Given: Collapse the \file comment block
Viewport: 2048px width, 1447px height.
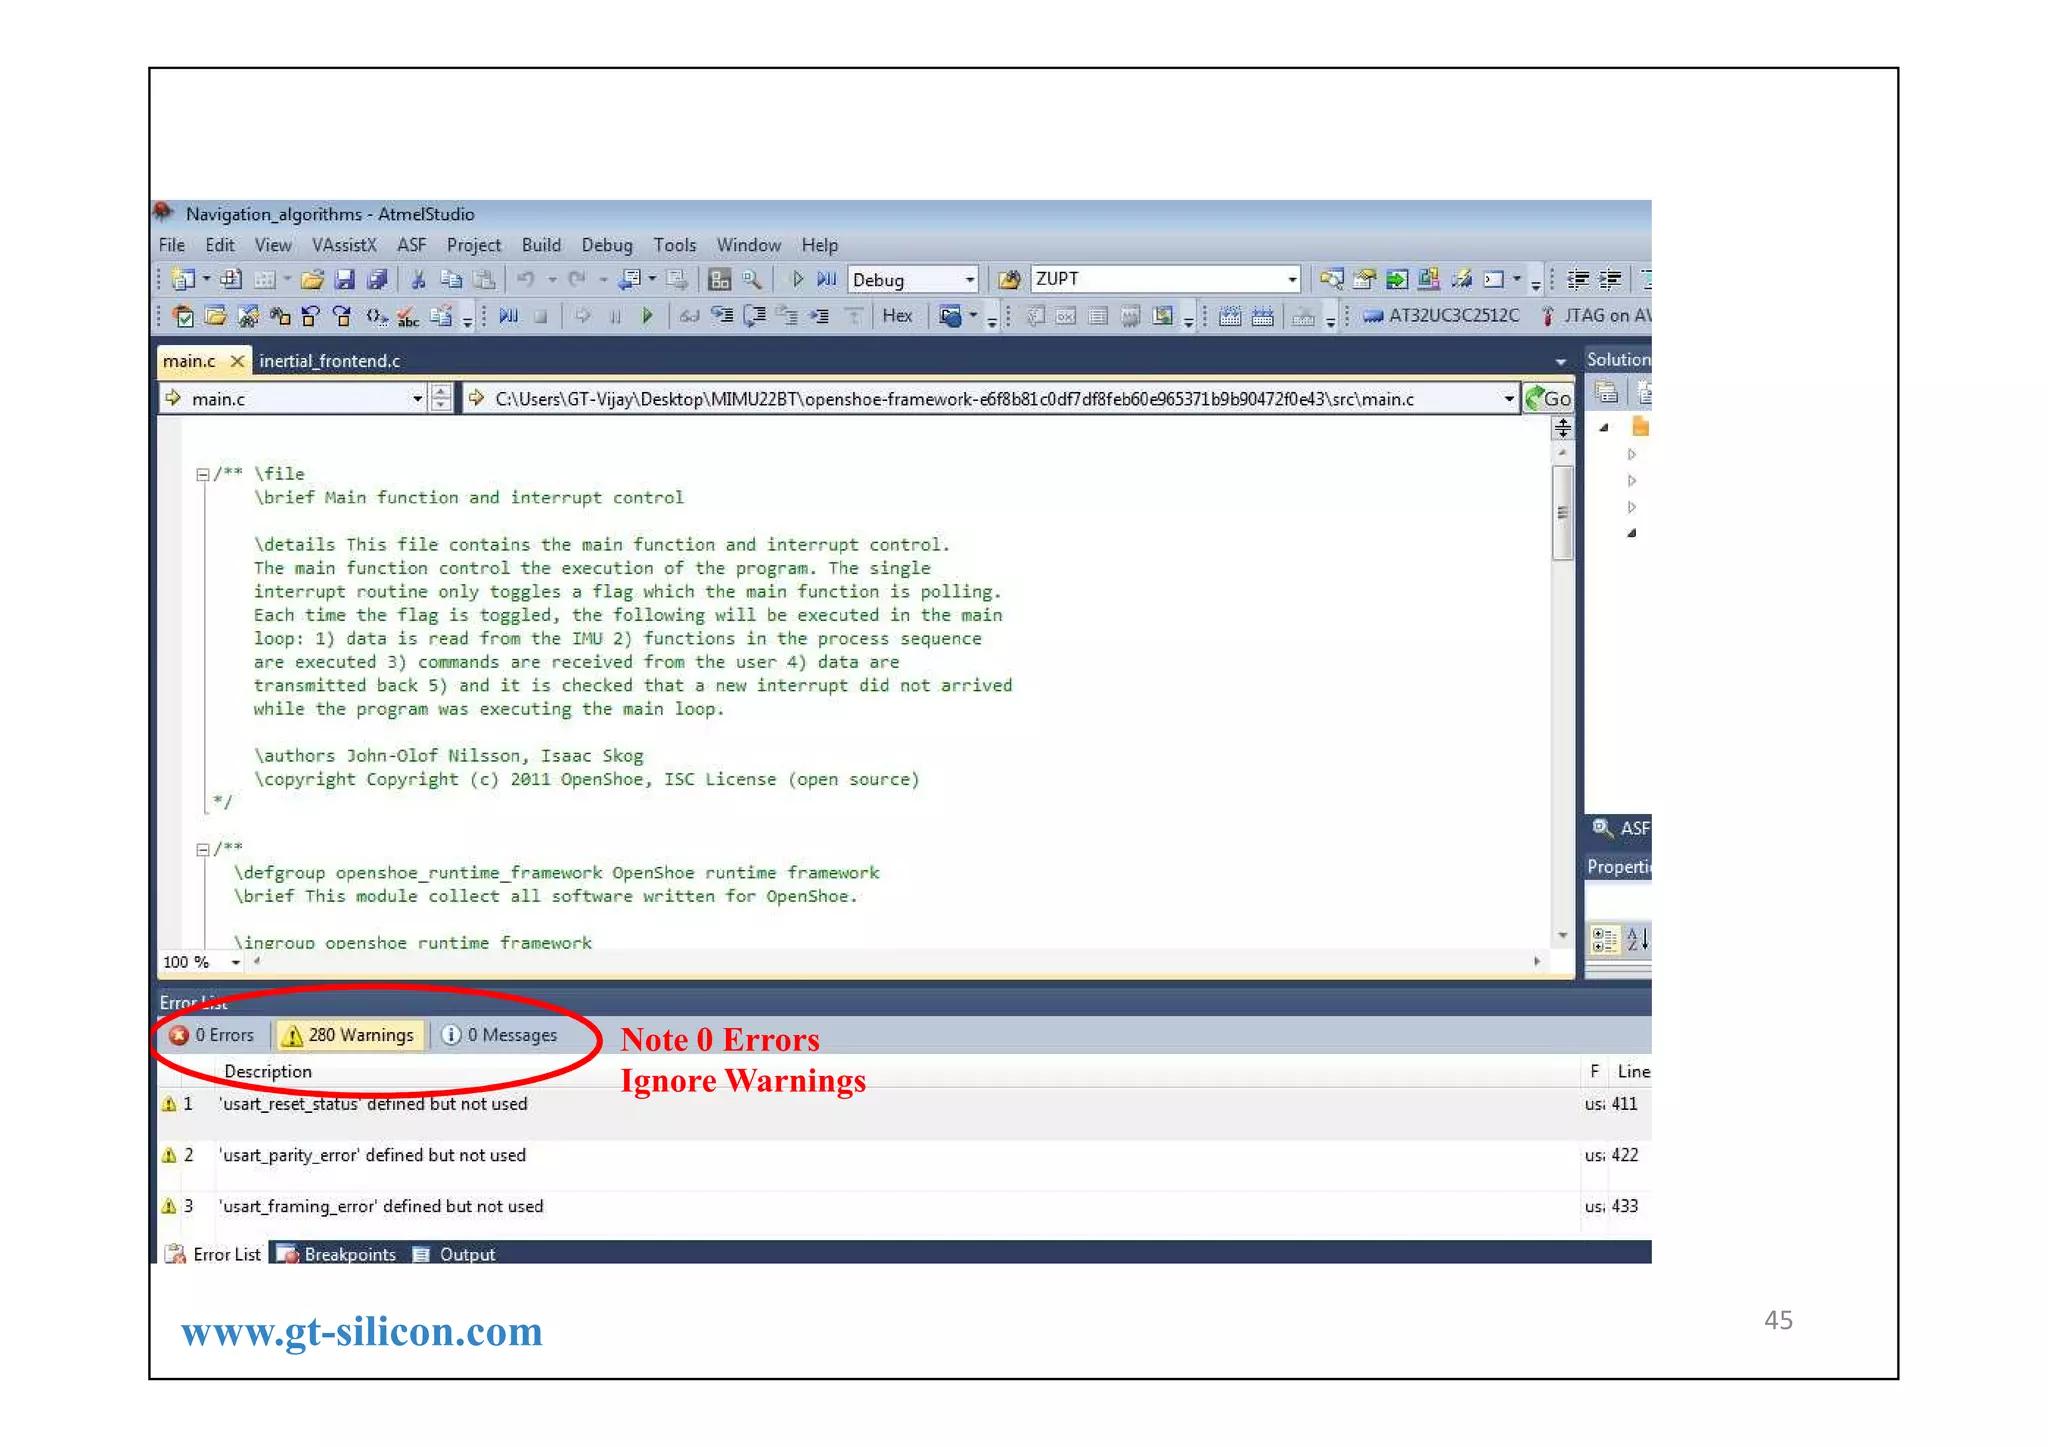Looking at the screenshot, I should click(x=203, y=475).
